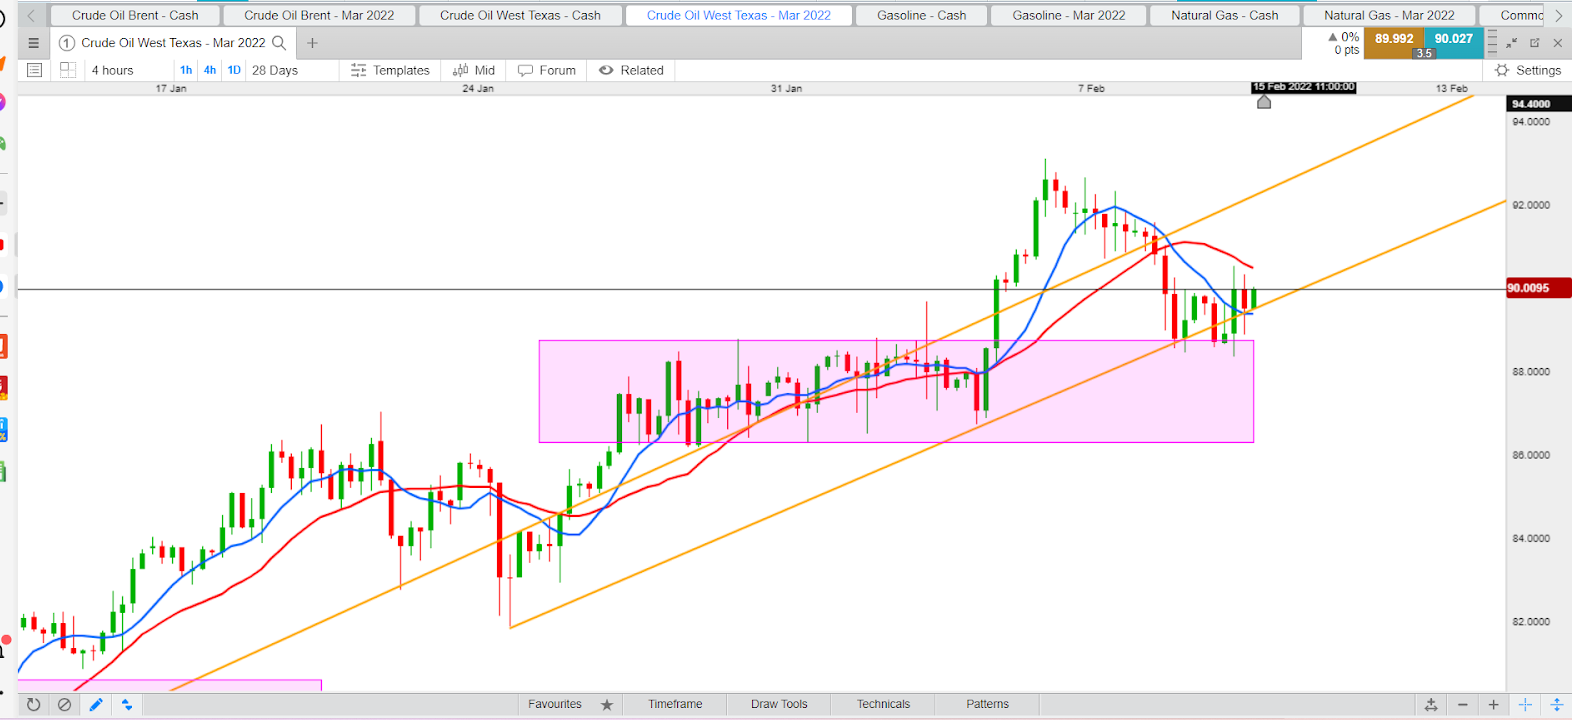
Task: Click the Favourites star icon
Action: pyautogui.click(x=607, y=704)
